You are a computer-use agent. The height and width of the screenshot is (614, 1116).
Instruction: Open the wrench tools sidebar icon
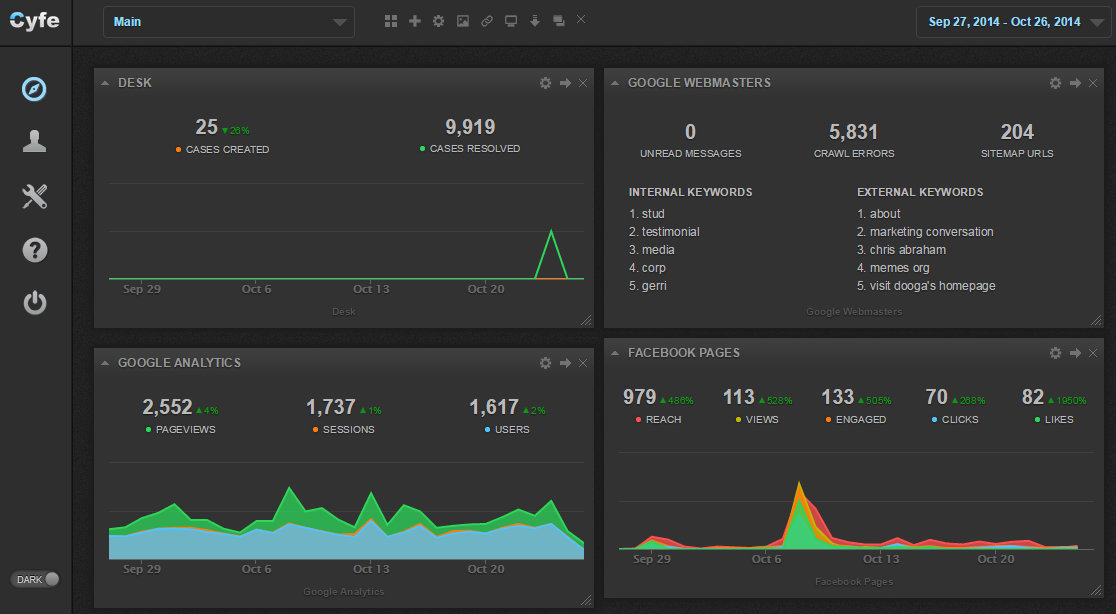click(x=35, y=197)
